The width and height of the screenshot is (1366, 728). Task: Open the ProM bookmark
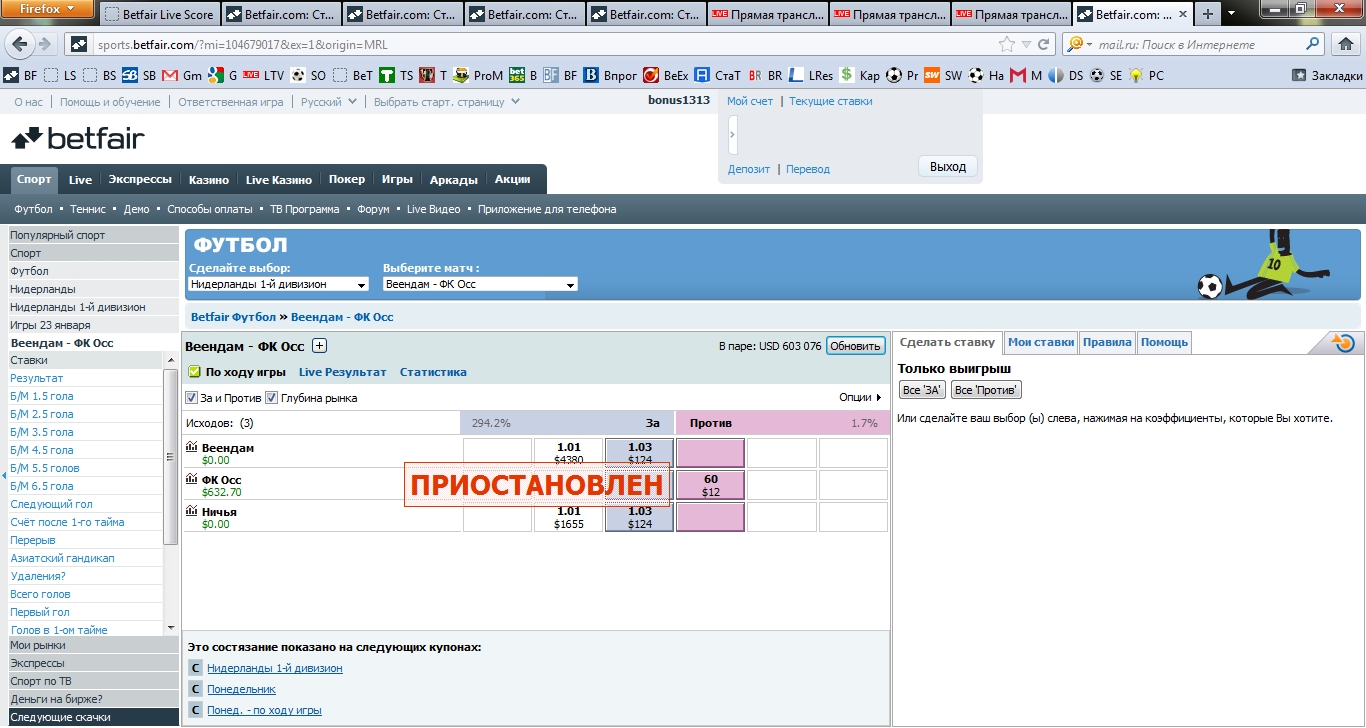478,75
